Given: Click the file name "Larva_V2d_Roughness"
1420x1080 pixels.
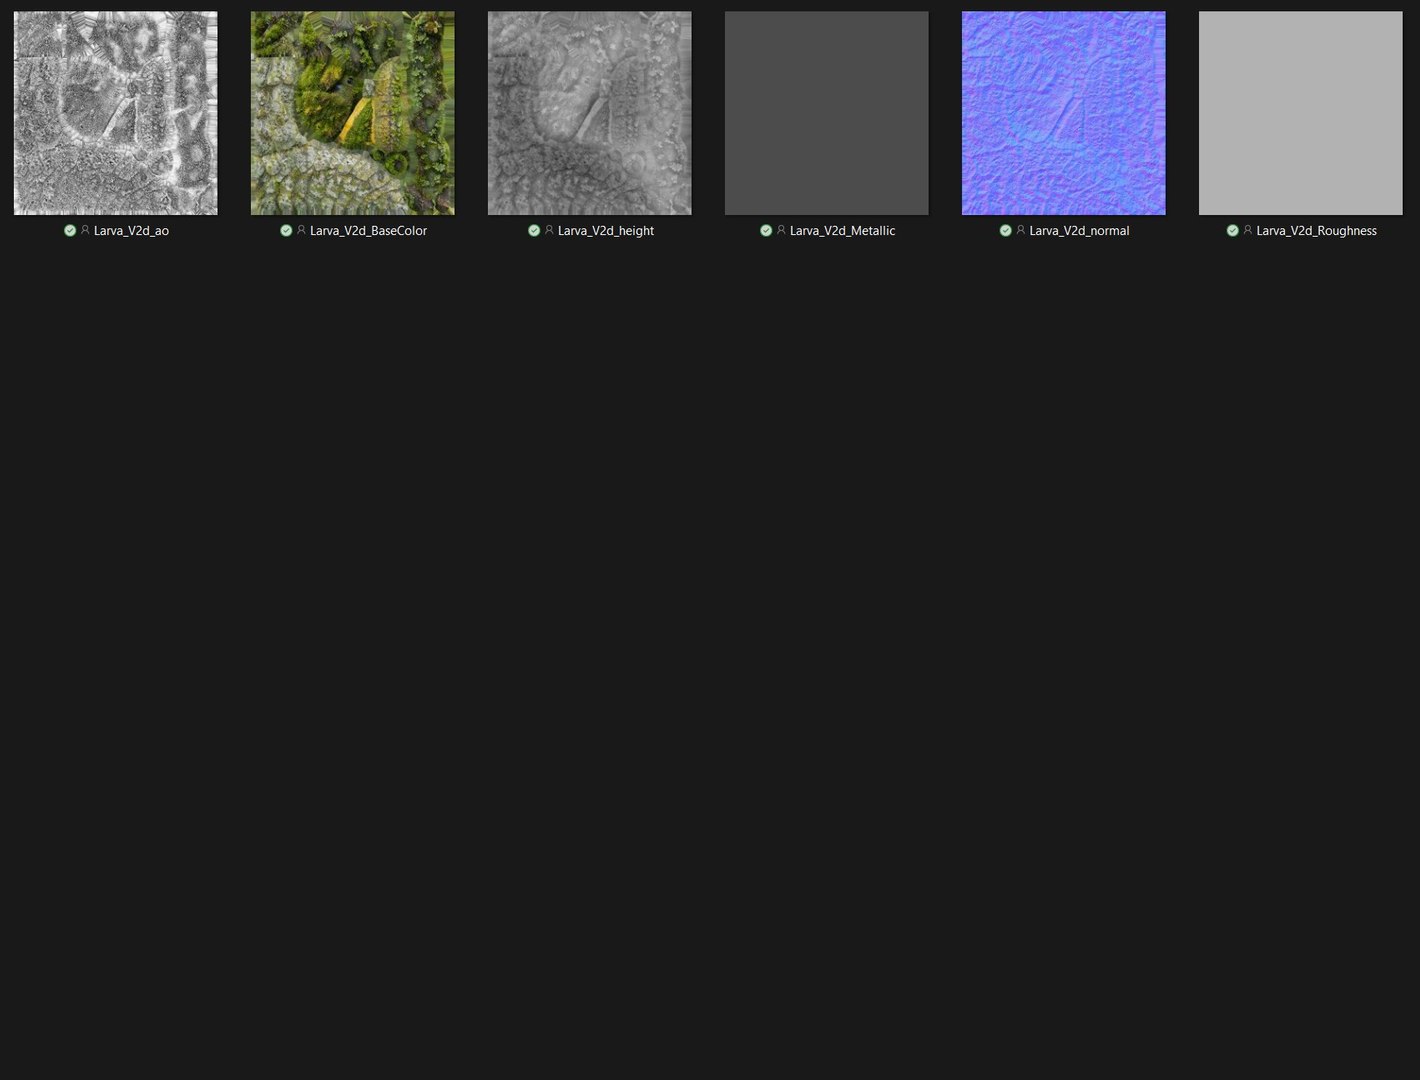Looking at the screenshot, I should pos(1317,231).
